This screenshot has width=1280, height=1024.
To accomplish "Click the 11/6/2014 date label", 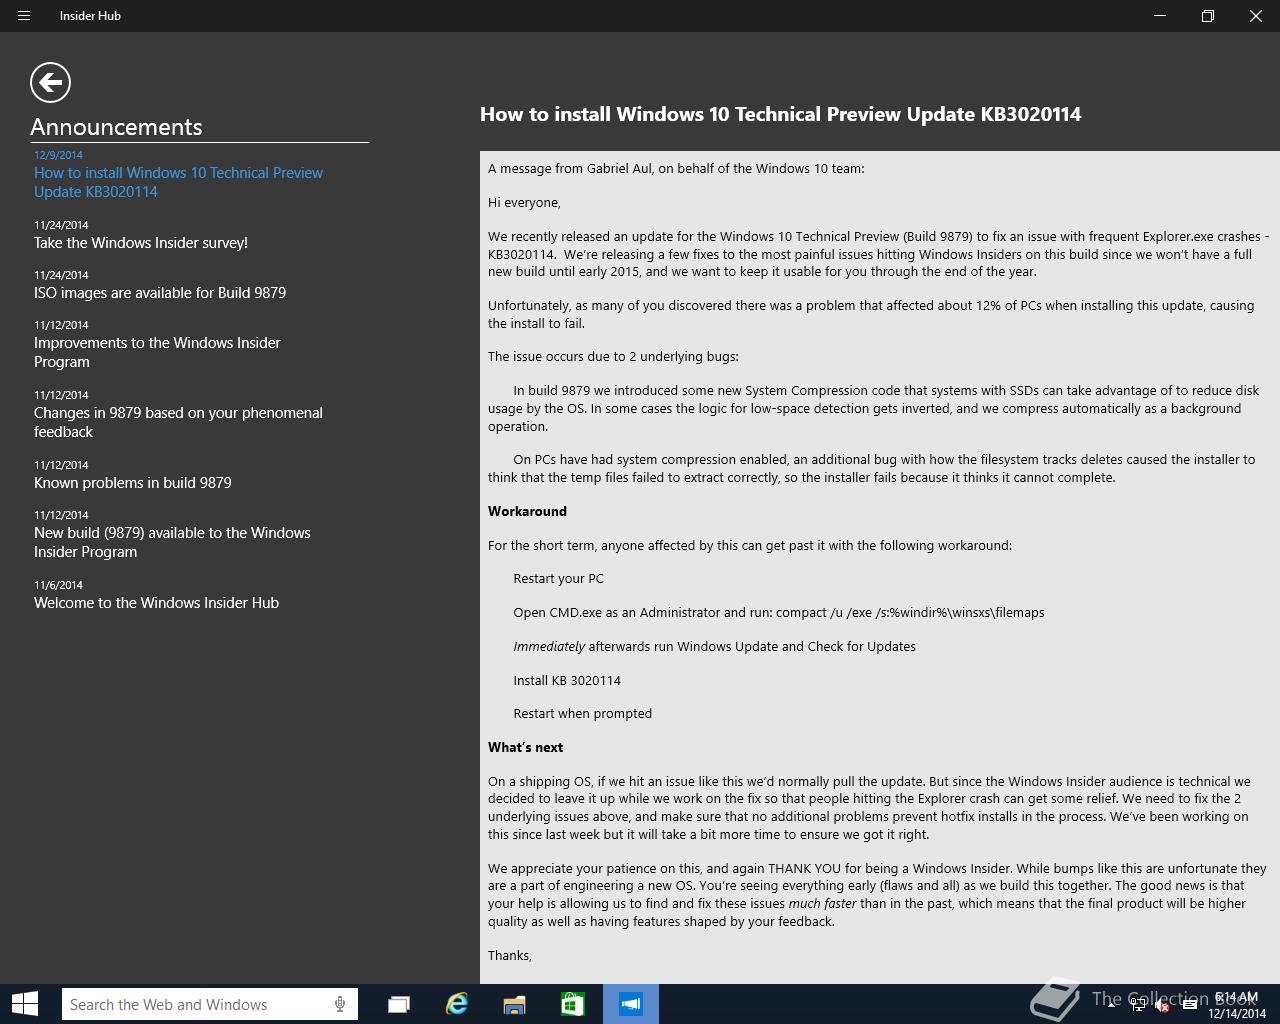I will (x=58, y=585).
